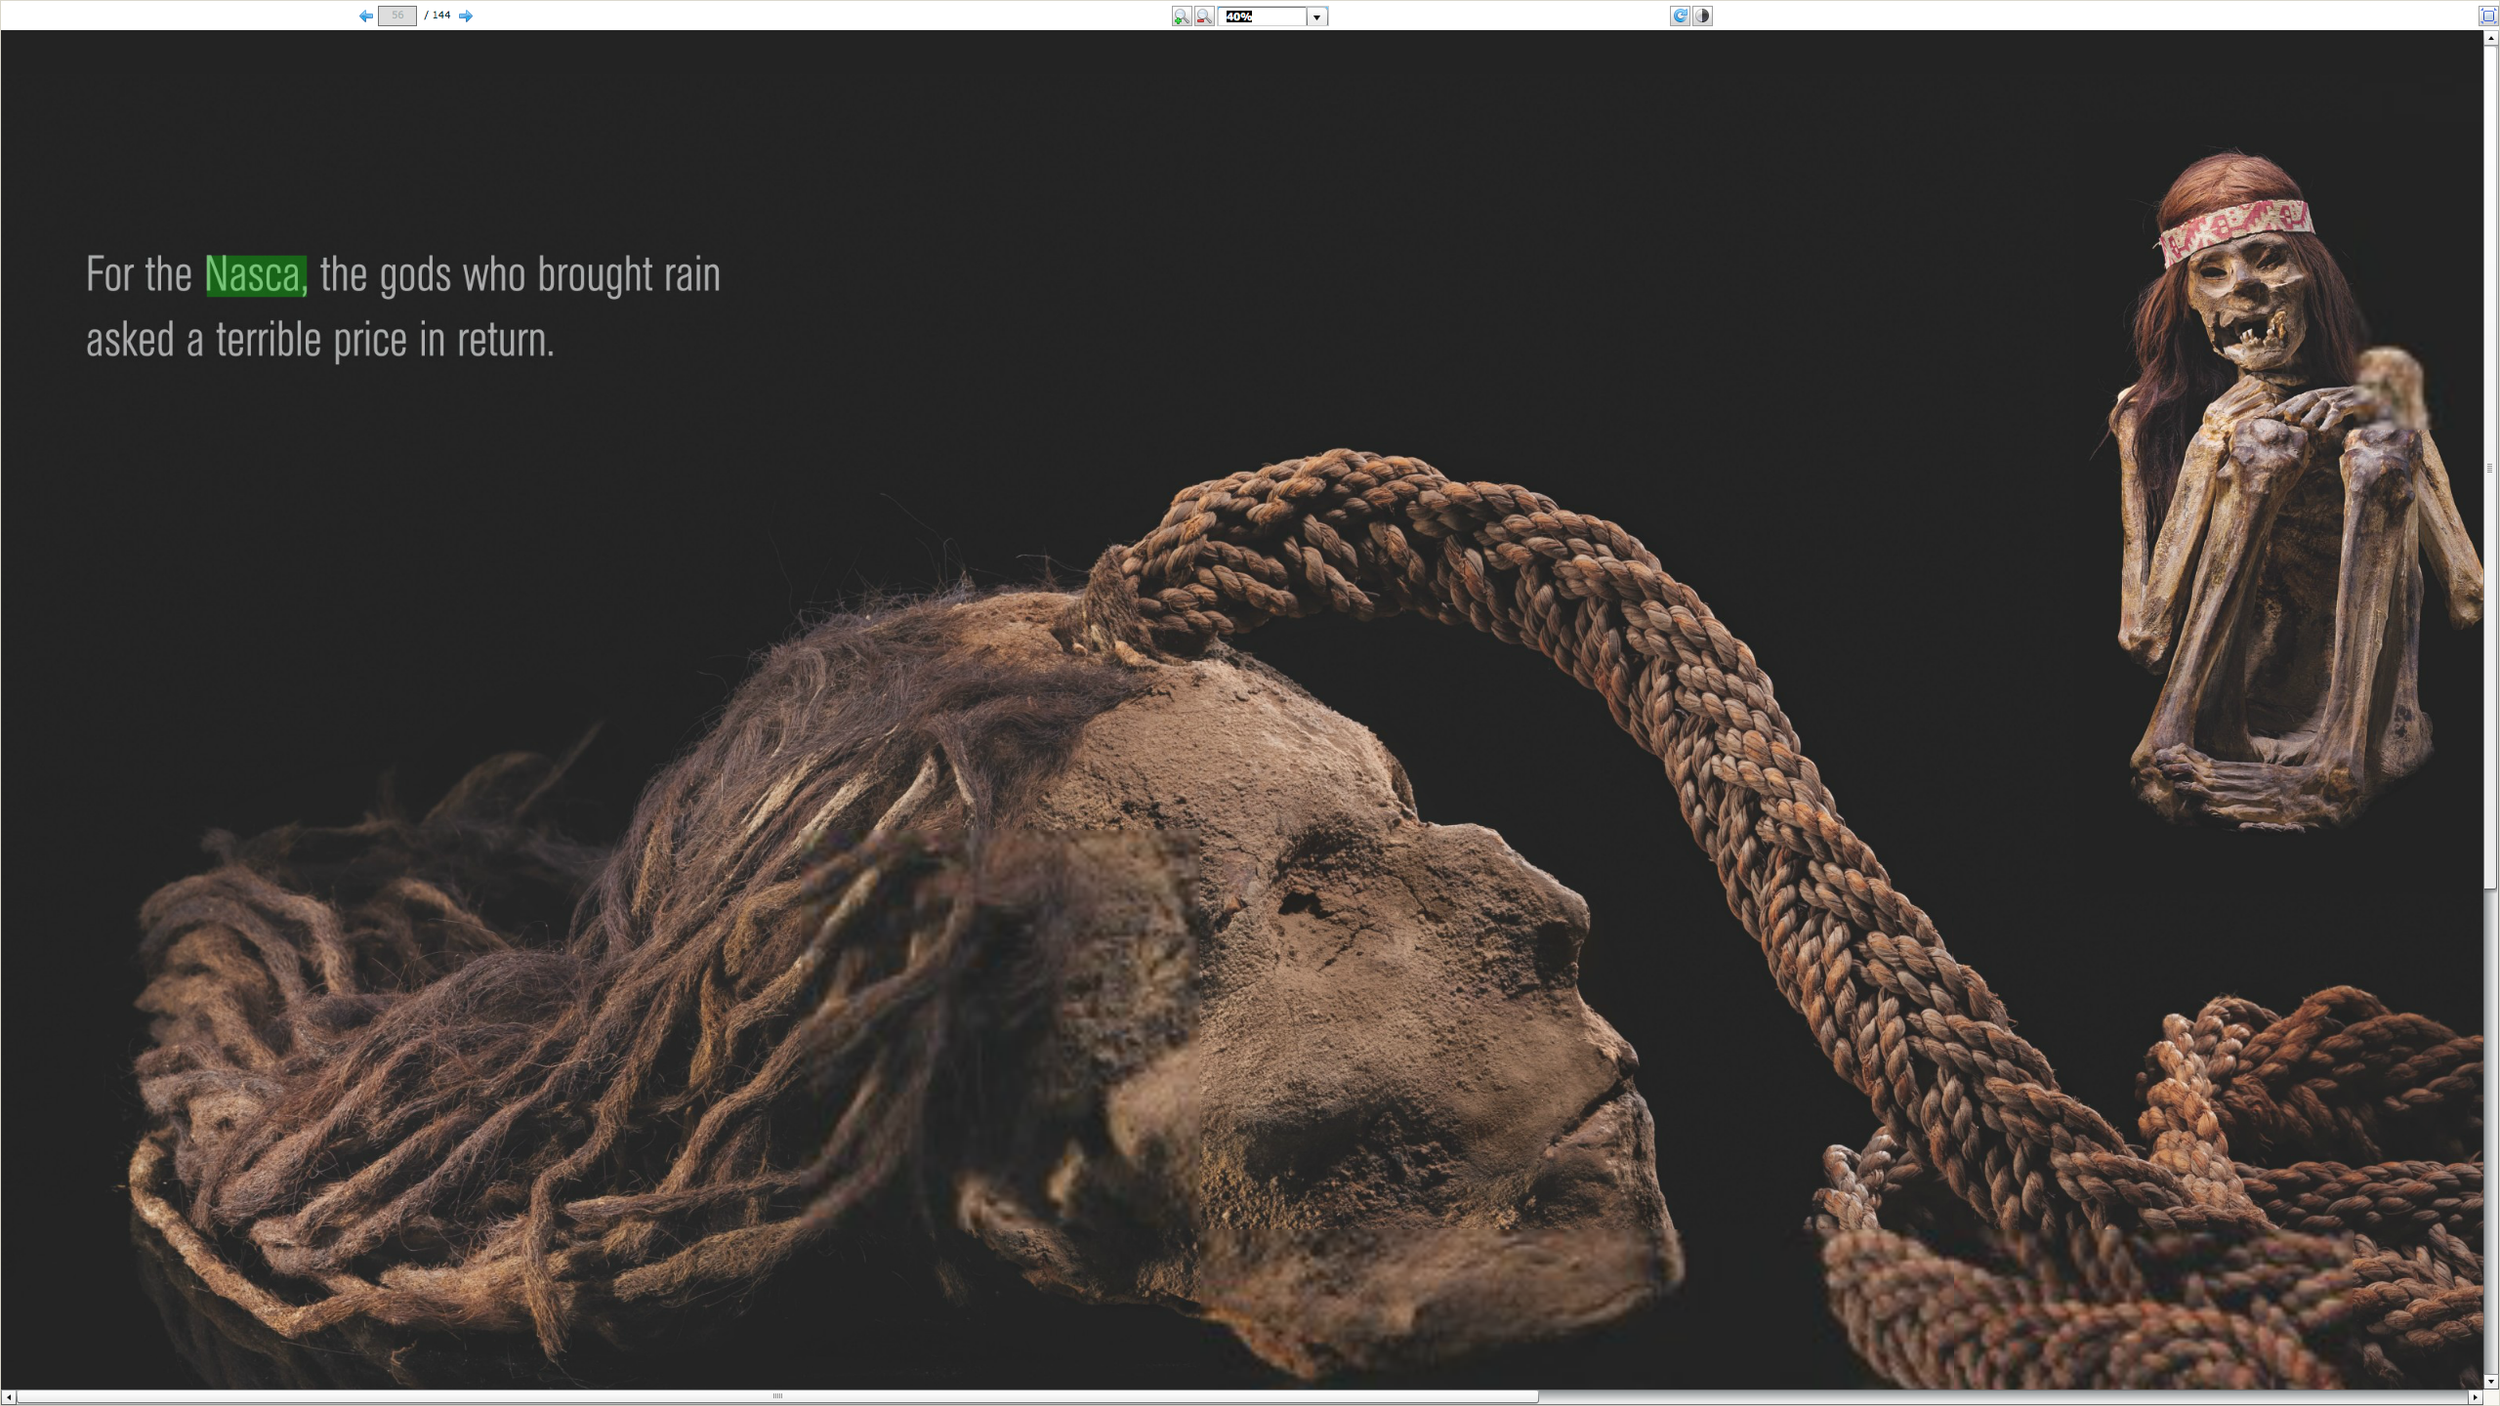Click the zoom in magnifier icon
The height and width of the screenshot is (1406, 2500).
tap(1181, 16)
